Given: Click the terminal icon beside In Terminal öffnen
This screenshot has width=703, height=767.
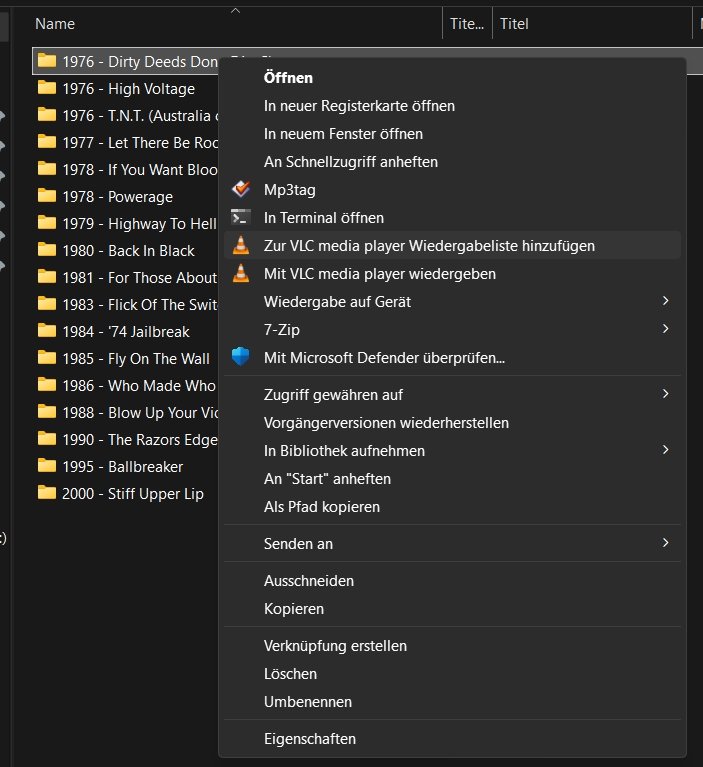Looking at the screenshot, I should tap(240, 217).
